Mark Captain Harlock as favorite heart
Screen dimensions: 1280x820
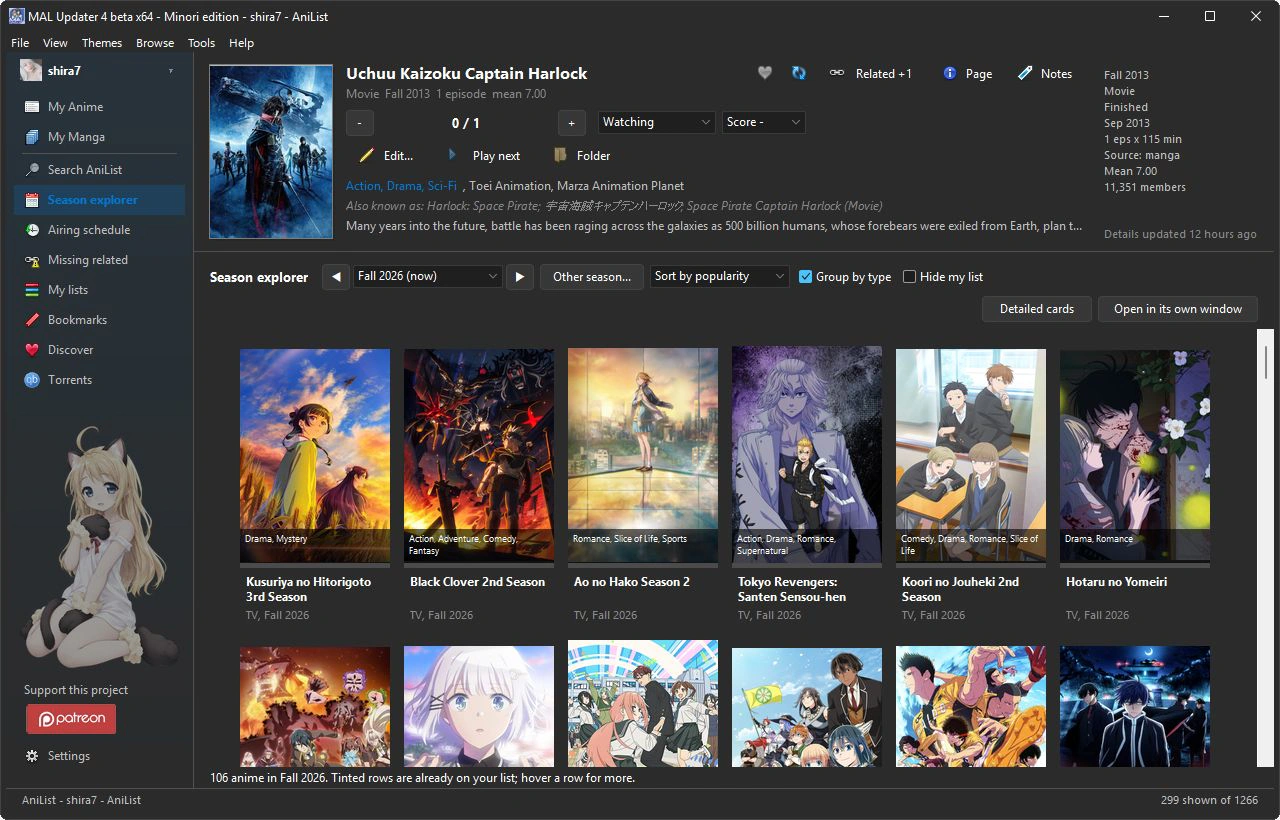pyautogui.click(x=765, y=73)
